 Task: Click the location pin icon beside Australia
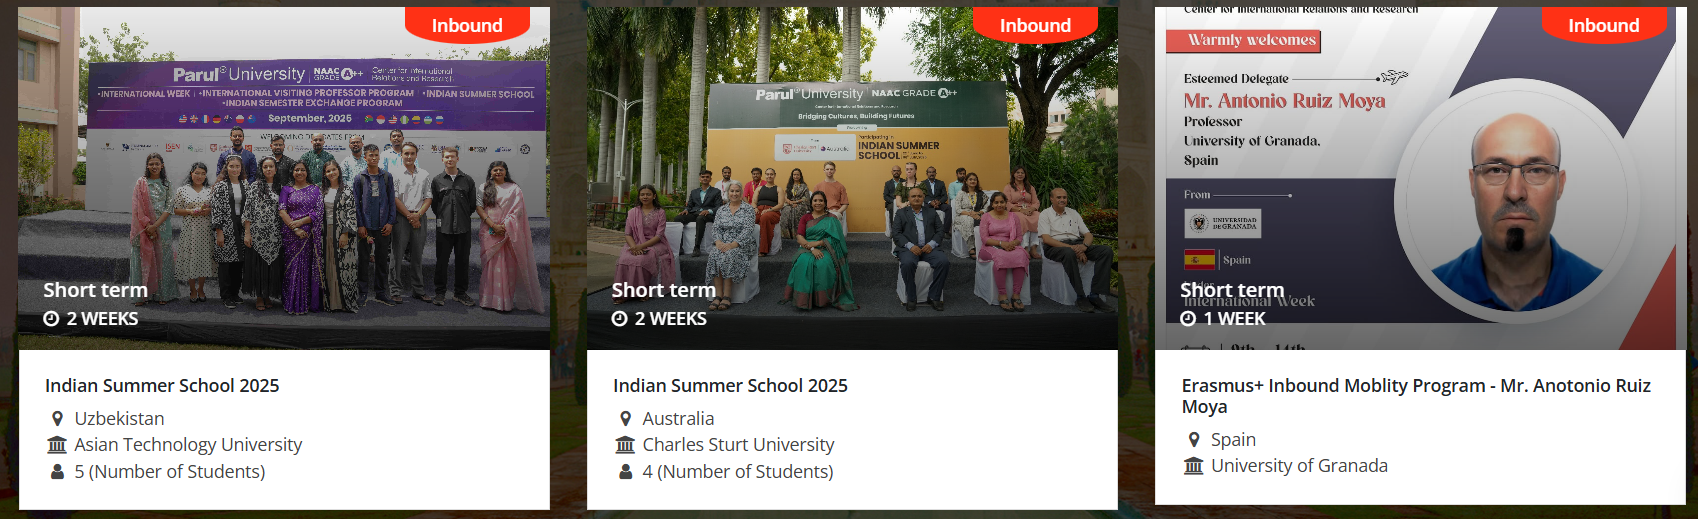click(625, 419)
